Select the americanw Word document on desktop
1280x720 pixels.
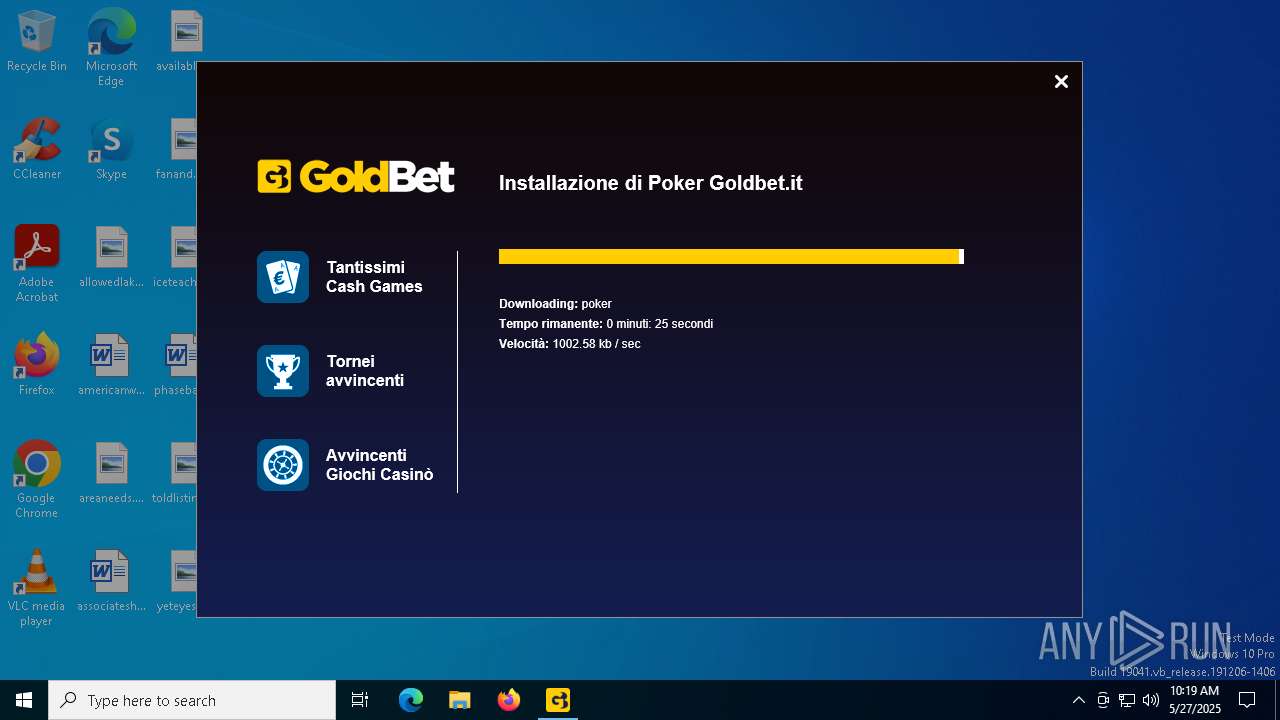[x=111, y=366]
